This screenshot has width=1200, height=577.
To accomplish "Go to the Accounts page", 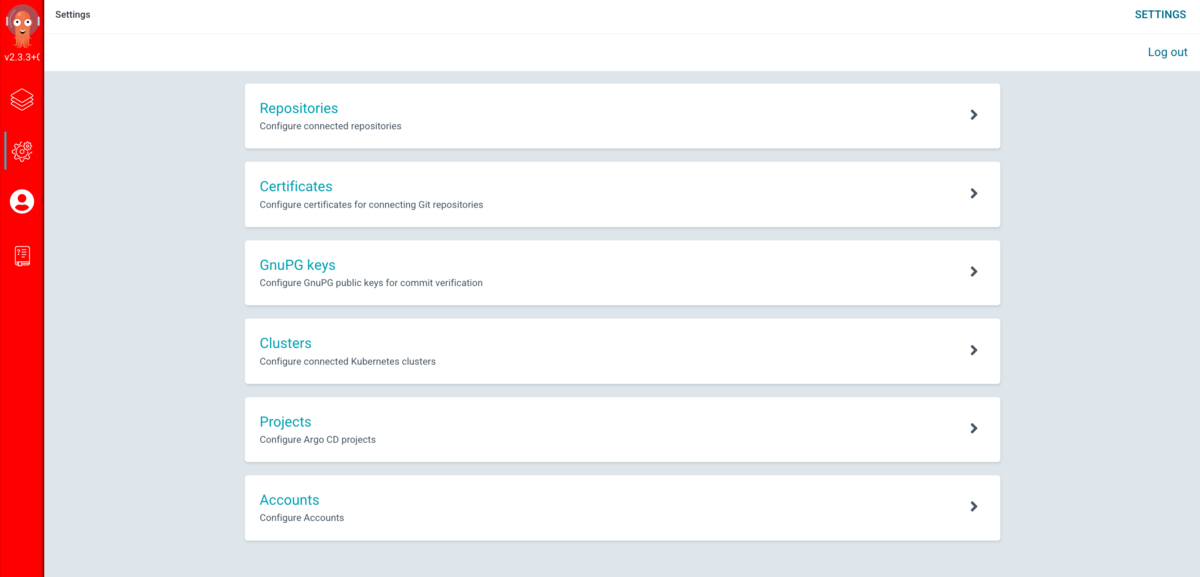I will (x=290, y=500).
